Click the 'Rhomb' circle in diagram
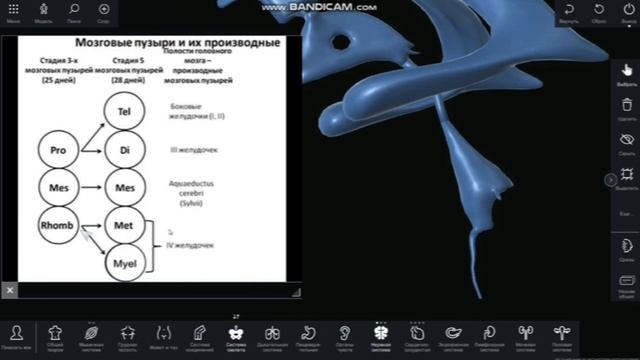The height and width of the screenshot is (360, 640). click(x=58, y=225)
